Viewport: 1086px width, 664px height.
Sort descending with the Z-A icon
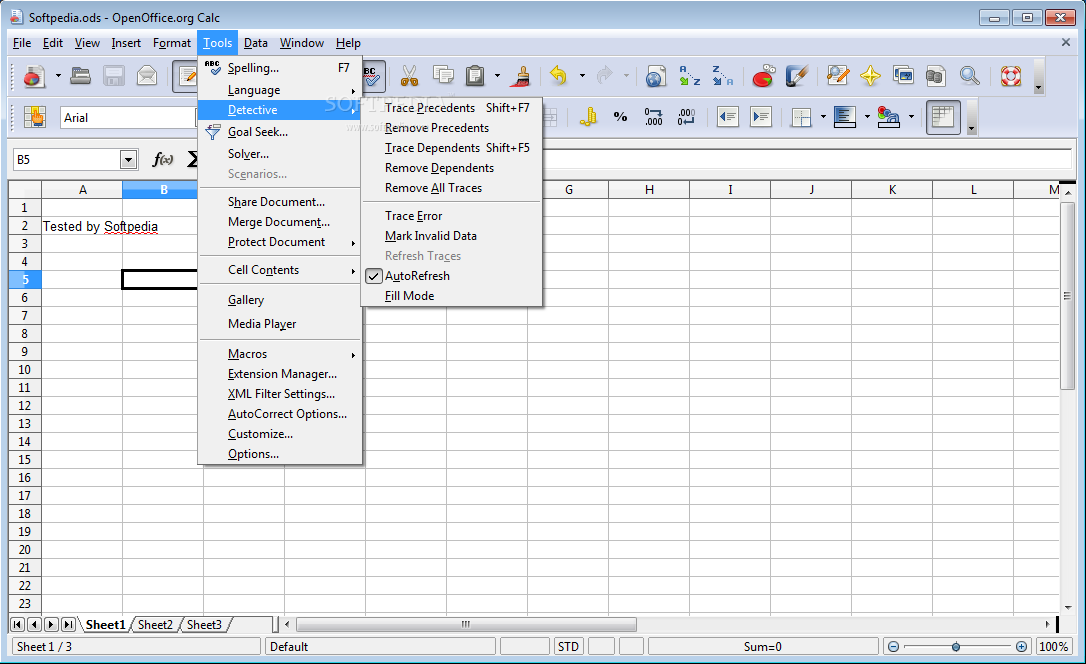[722, 75]
